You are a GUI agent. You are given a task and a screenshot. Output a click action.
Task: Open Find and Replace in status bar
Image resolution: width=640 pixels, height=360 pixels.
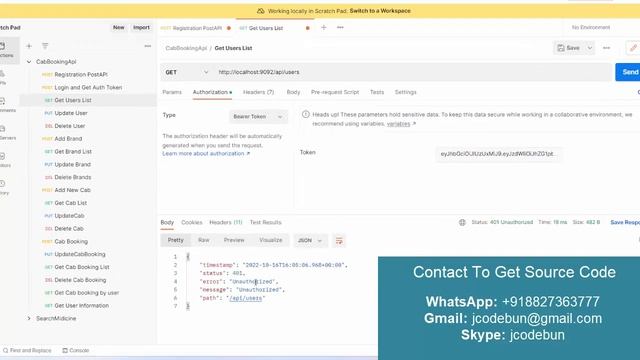[27, 351]
